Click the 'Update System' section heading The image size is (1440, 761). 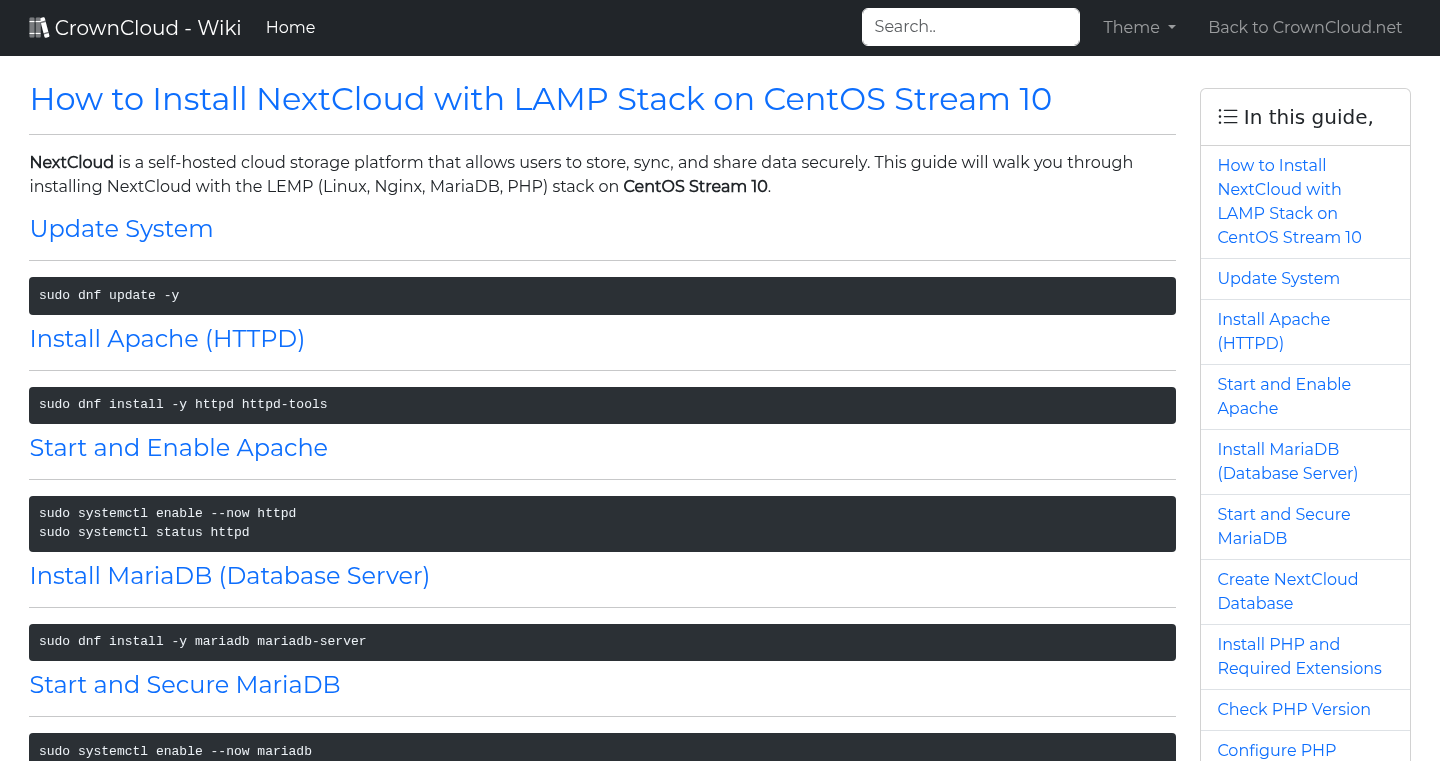click(x=121, y=229)
